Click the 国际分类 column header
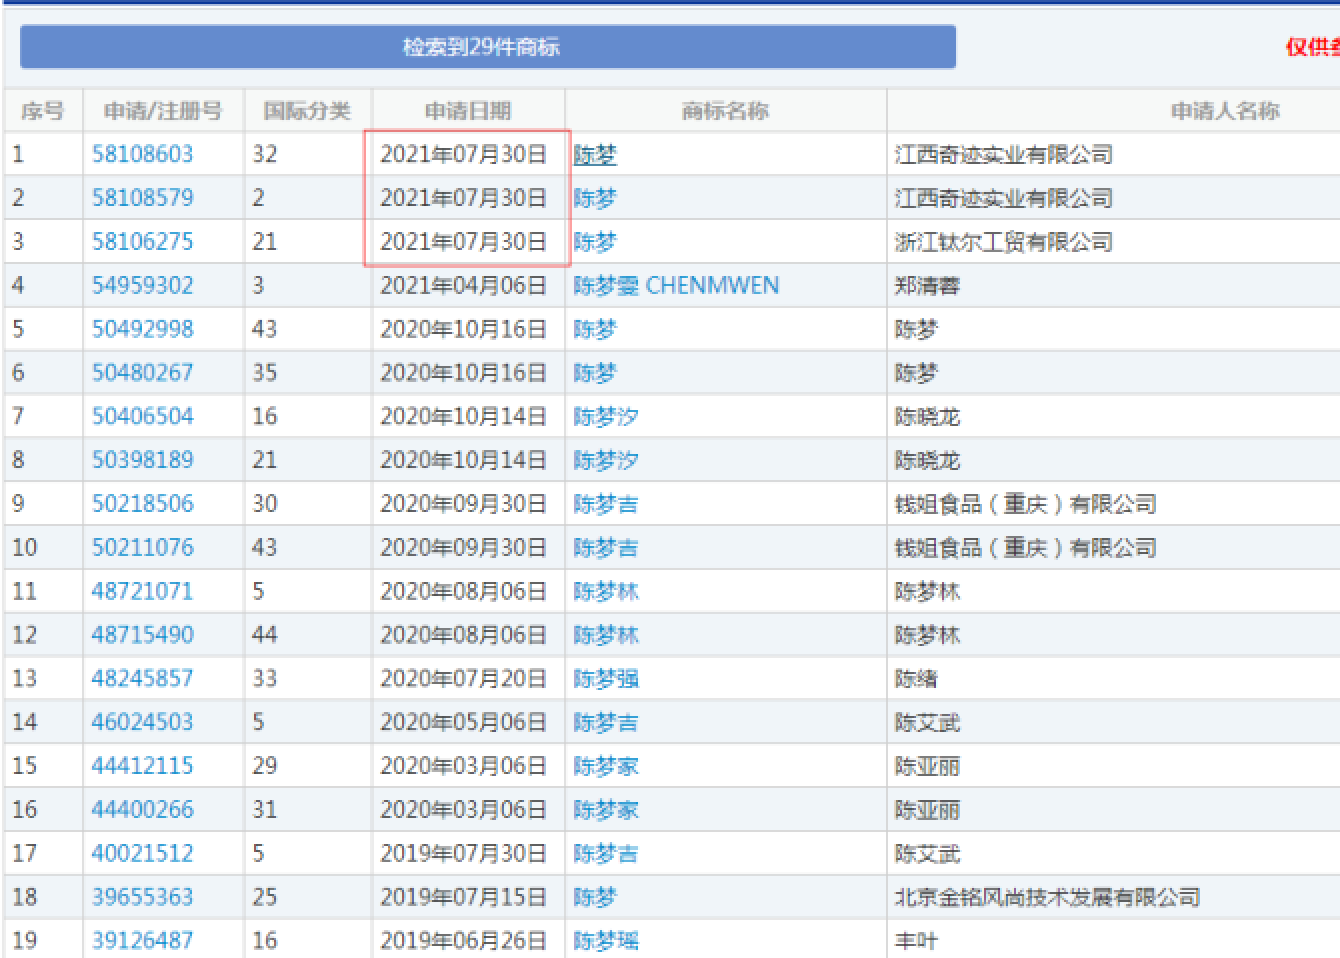Screen dimensions: 1340x958 pyautogui.click(x=307, y=111)
